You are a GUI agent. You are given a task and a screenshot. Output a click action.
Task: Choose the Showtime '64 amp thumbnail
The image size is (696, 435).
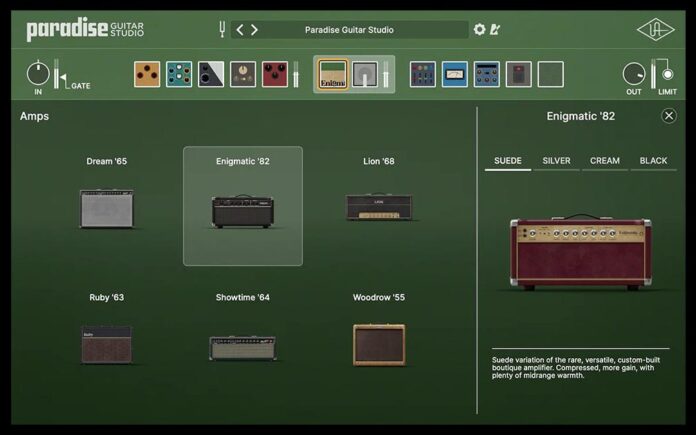pyautogui.click(x=243, y=348)
